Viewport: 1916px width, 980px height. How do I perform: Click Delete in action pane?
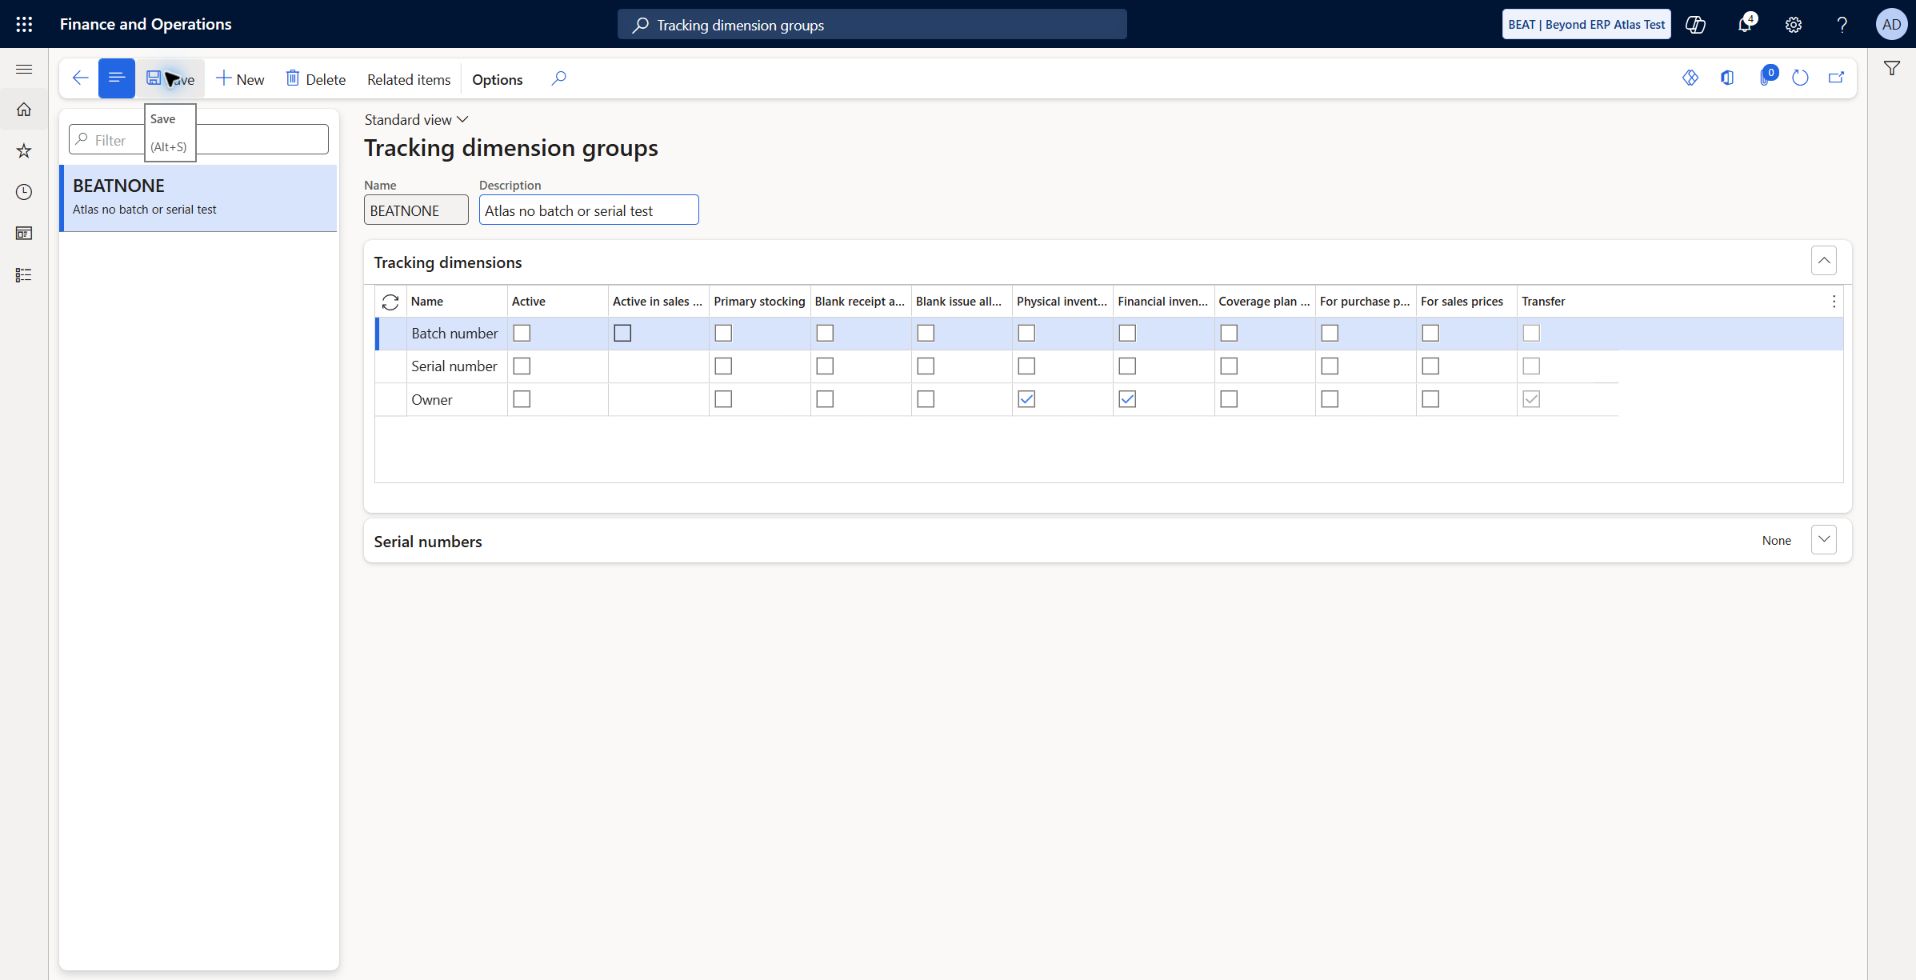coord(316,79)
